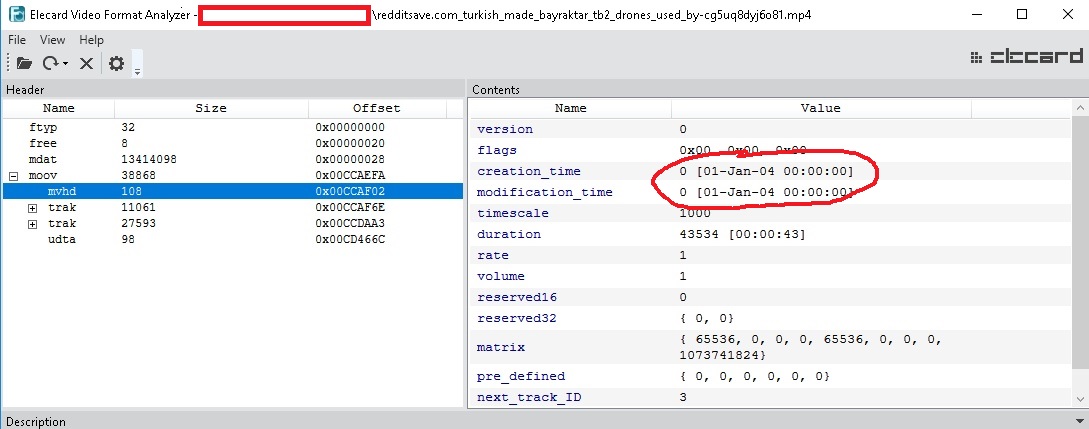Screen dimensions: 1089x429
Task: Select the volume field name
Action: pos(501,276)
